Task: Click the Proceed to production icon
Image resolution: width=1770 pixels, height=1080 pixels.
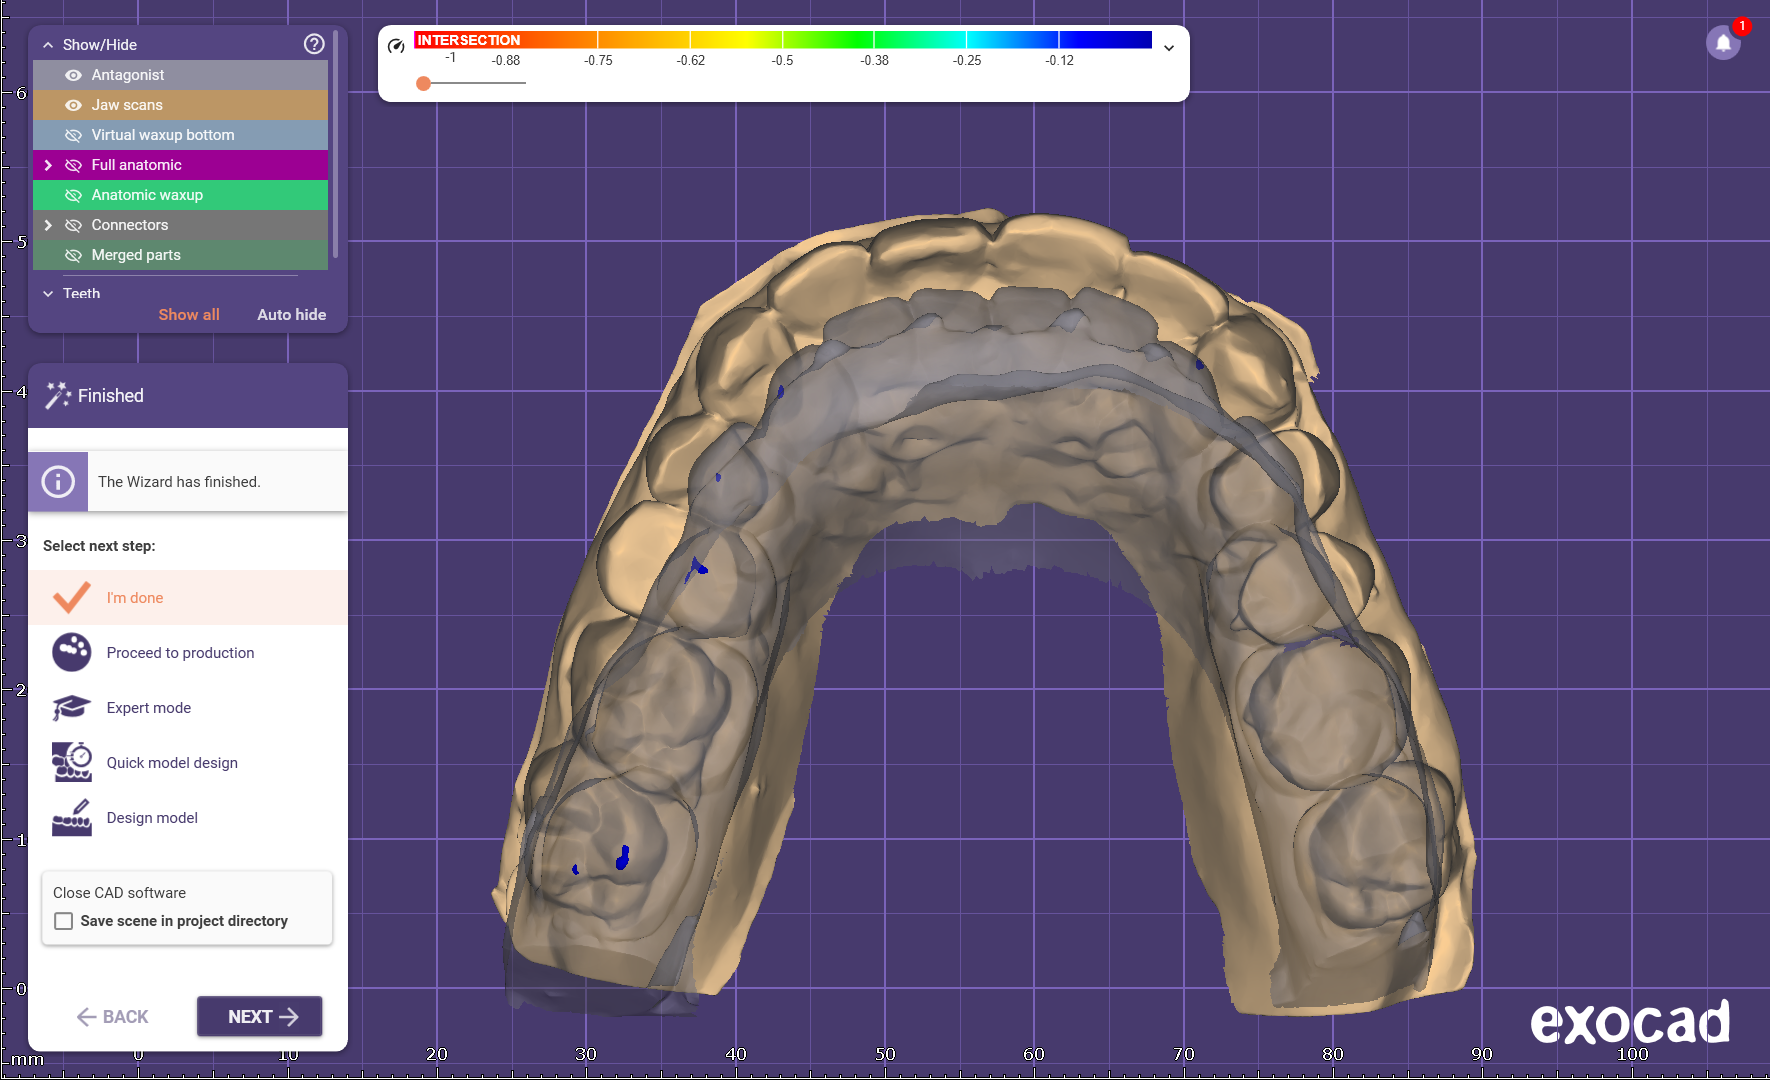Action: [72, 653]
